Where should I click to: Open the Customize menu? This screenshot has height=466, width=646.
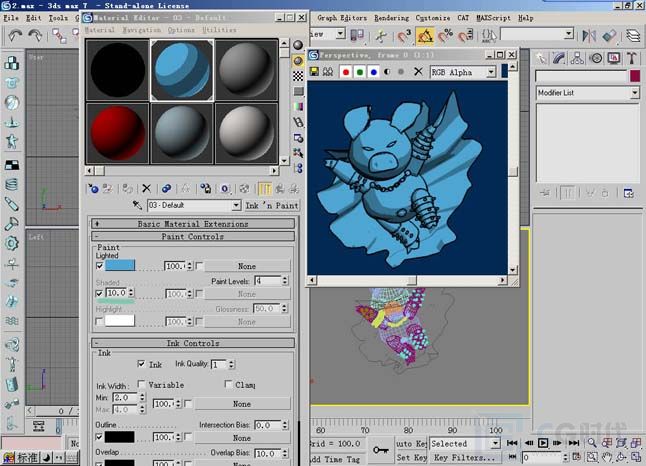(x=433, y=18)
